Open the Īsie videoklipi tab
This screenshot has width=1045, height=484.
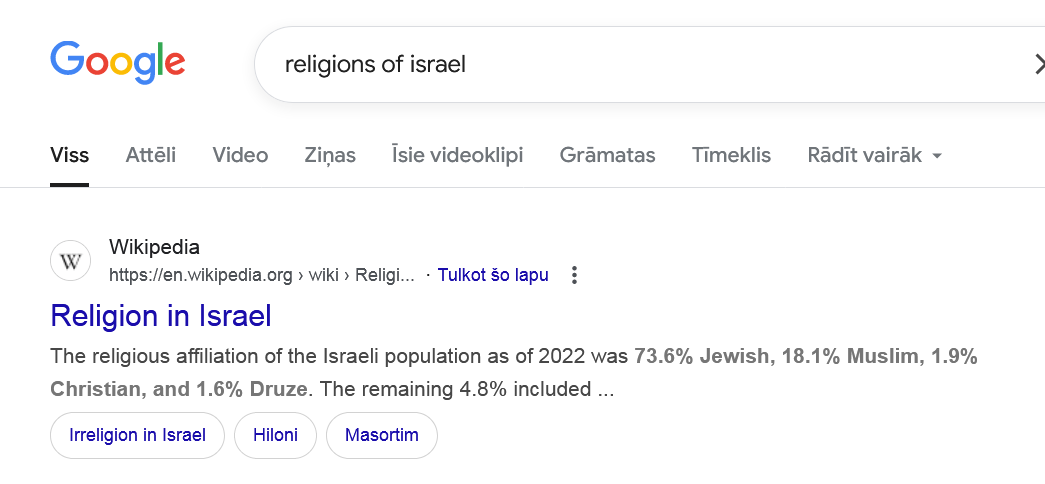pos(458,155)
